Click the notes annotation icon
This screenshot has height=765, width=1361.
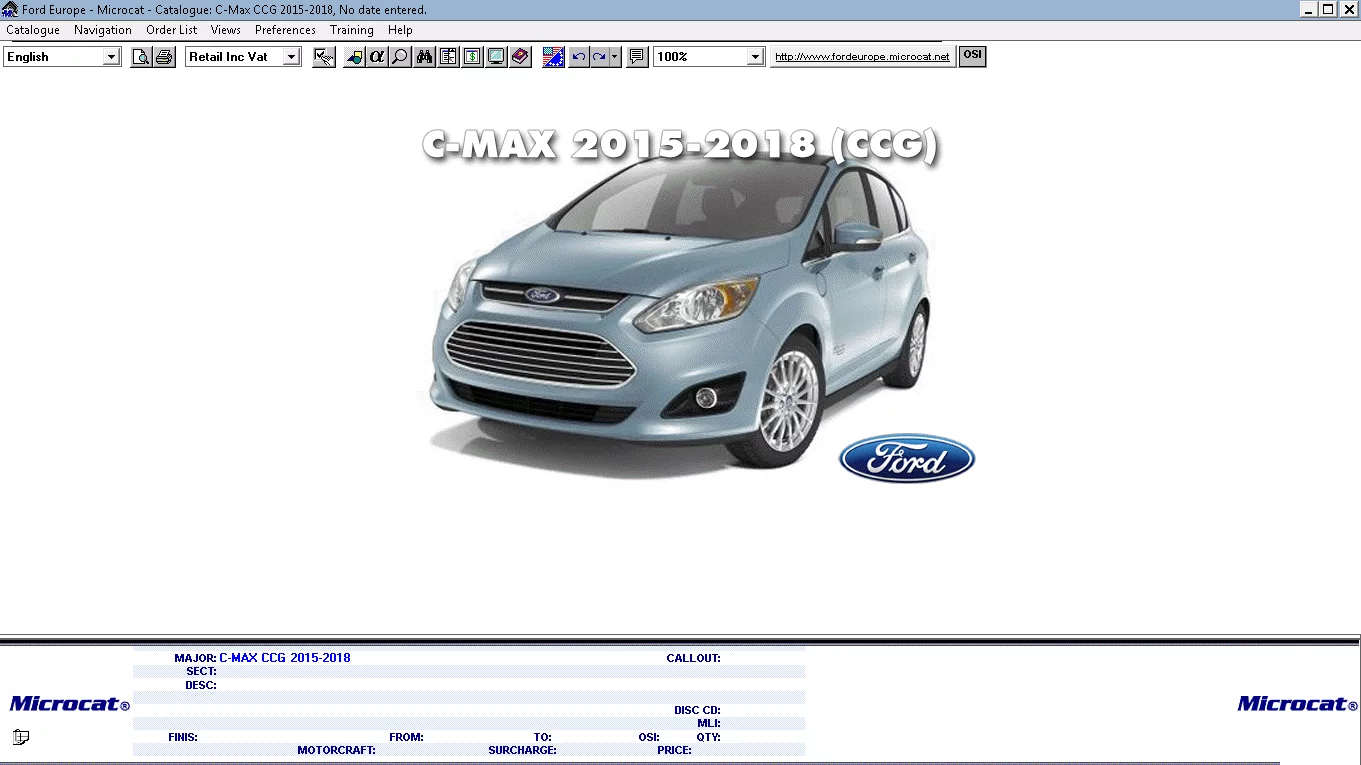[x=636, y=57]
